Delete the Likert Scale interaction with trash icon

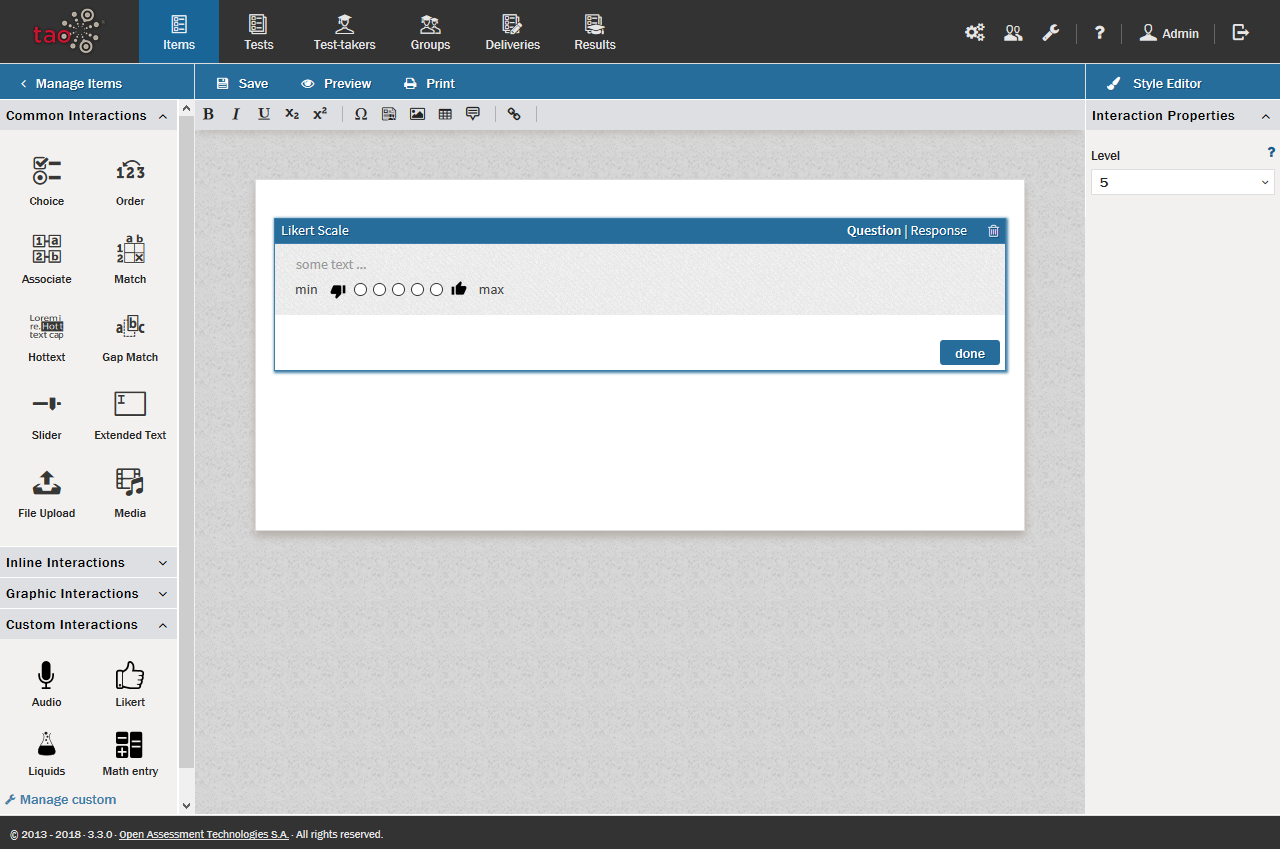pyautogui.click(x=993, y=231)
